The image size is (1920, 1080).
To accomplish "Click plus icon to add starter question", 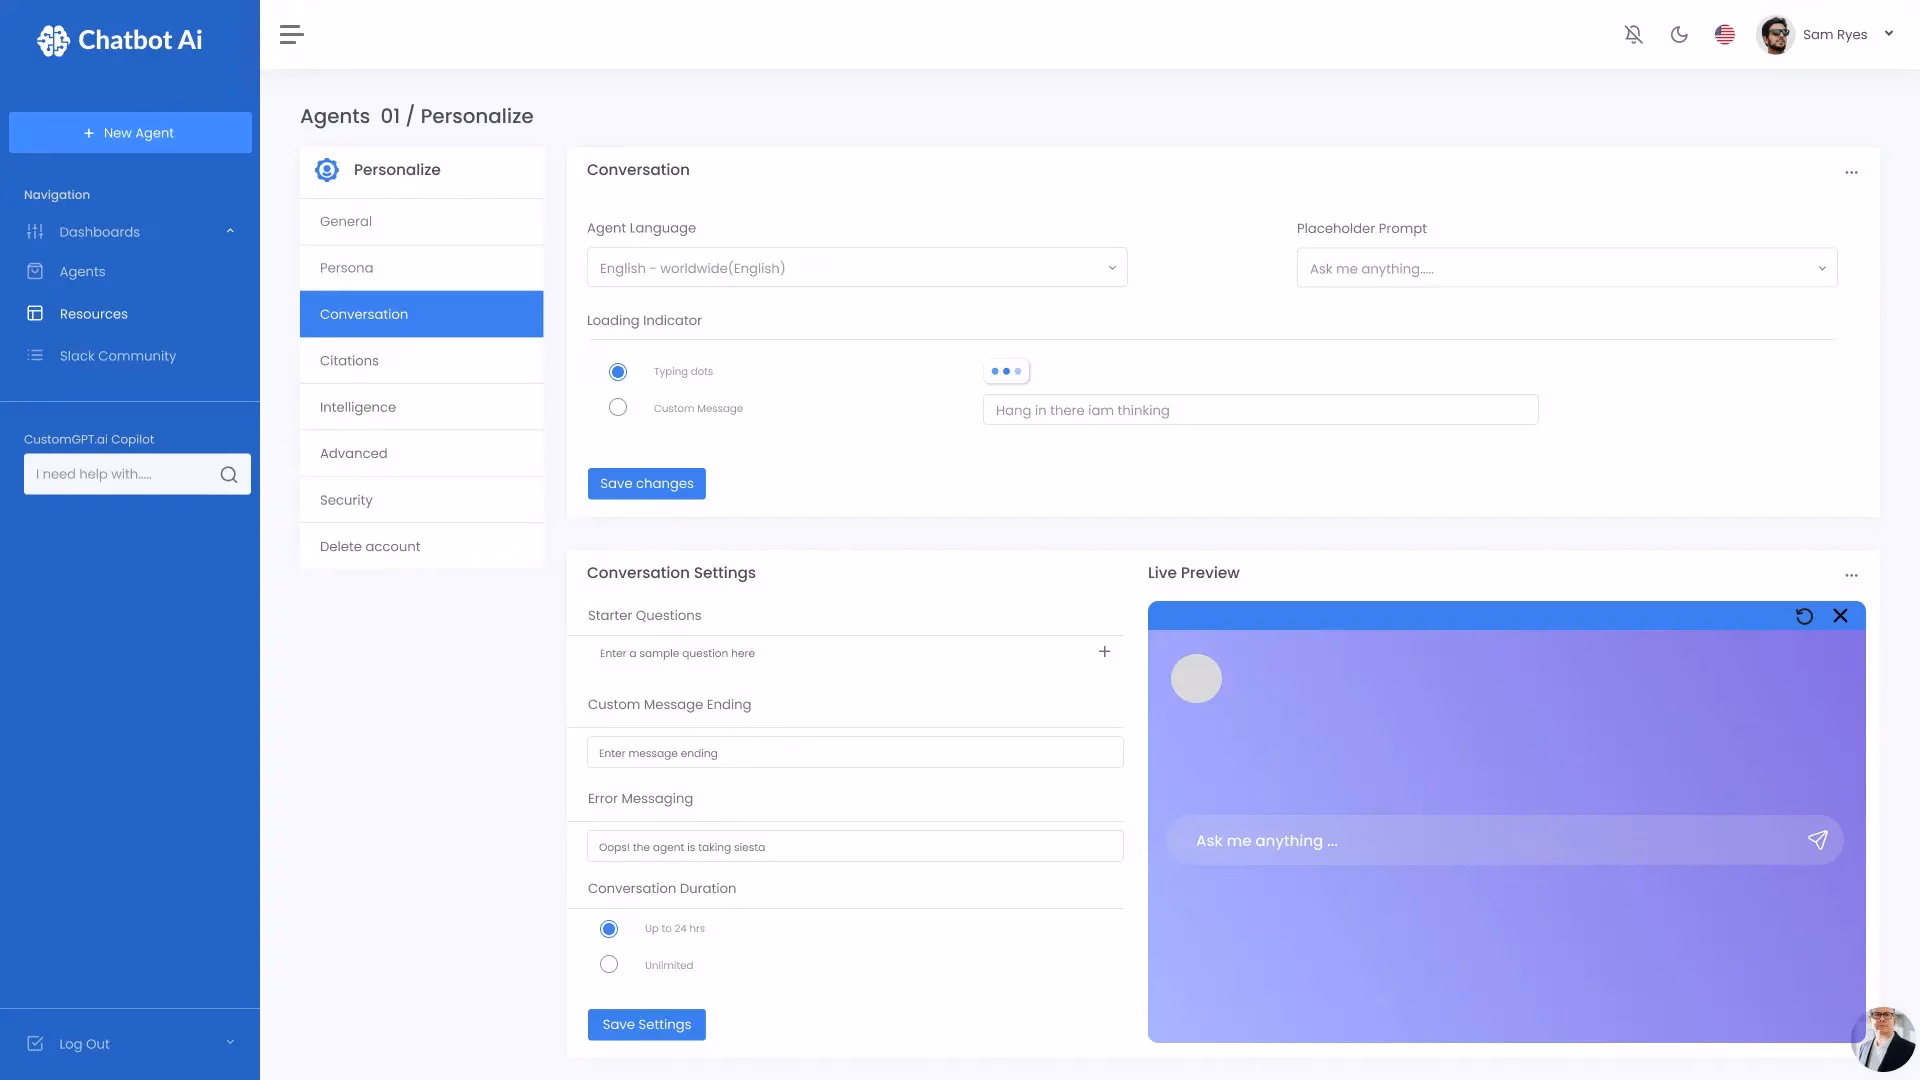I will coord(1104,652).
